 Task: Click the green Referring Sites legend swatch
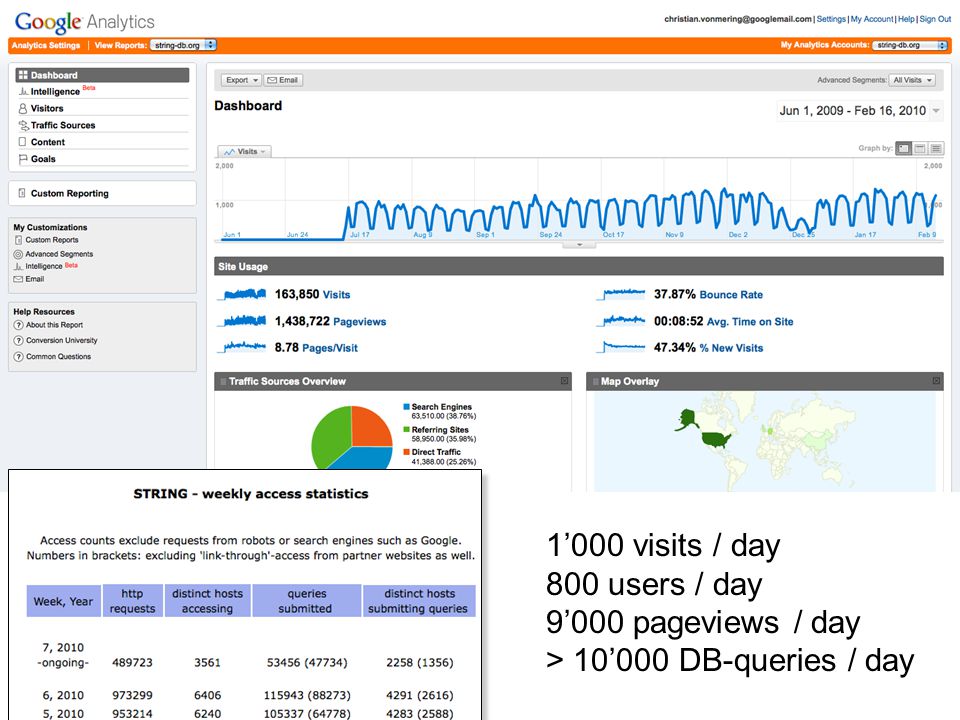point(407,430)
